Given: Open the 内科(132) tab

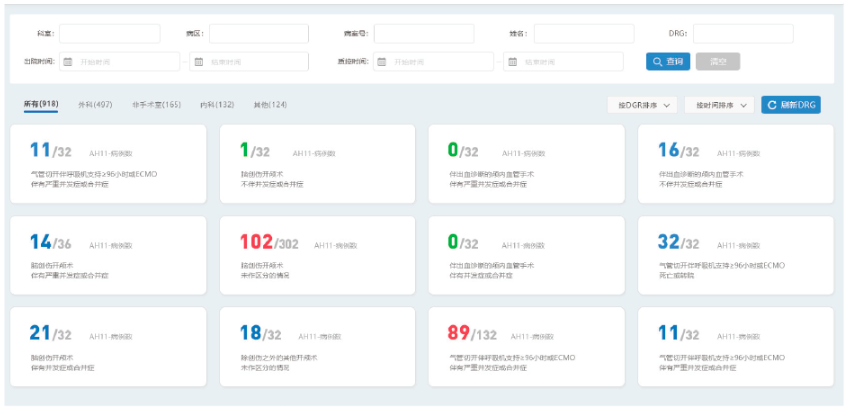Looking at the screenshot, I should (x=217, y=105).
